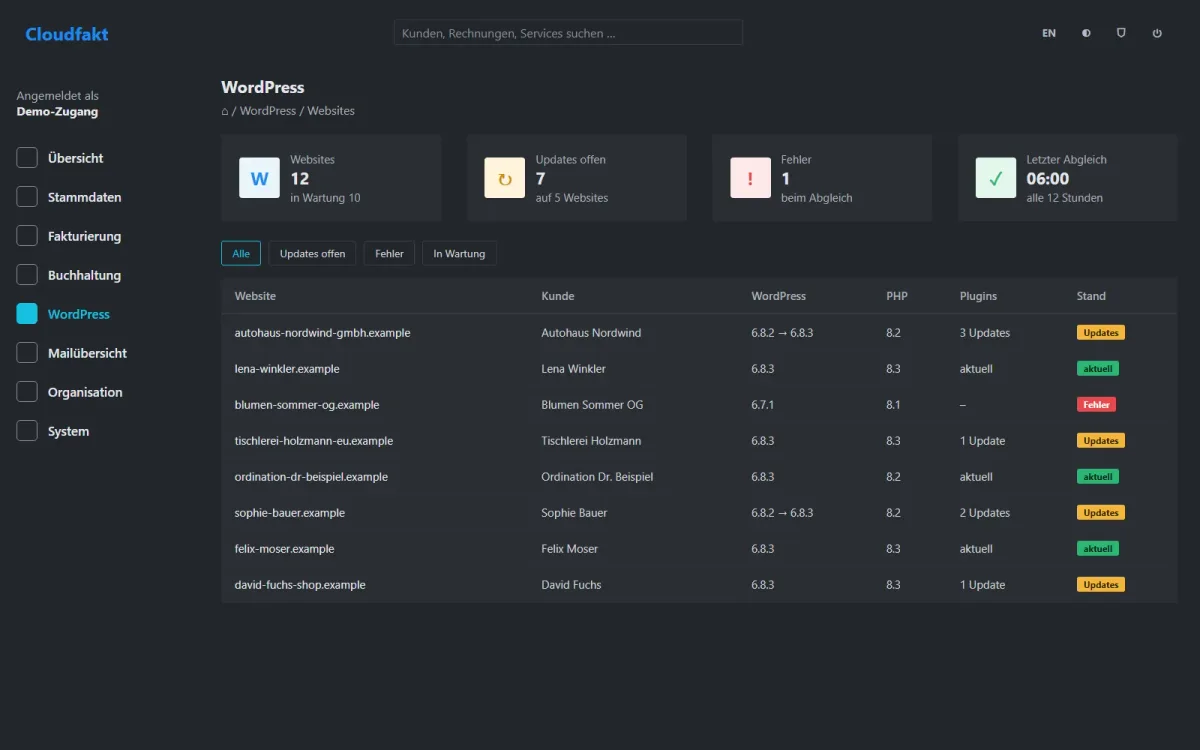
Task: Click the Stammdaten sidebar icon box
Action: [27, 197]
